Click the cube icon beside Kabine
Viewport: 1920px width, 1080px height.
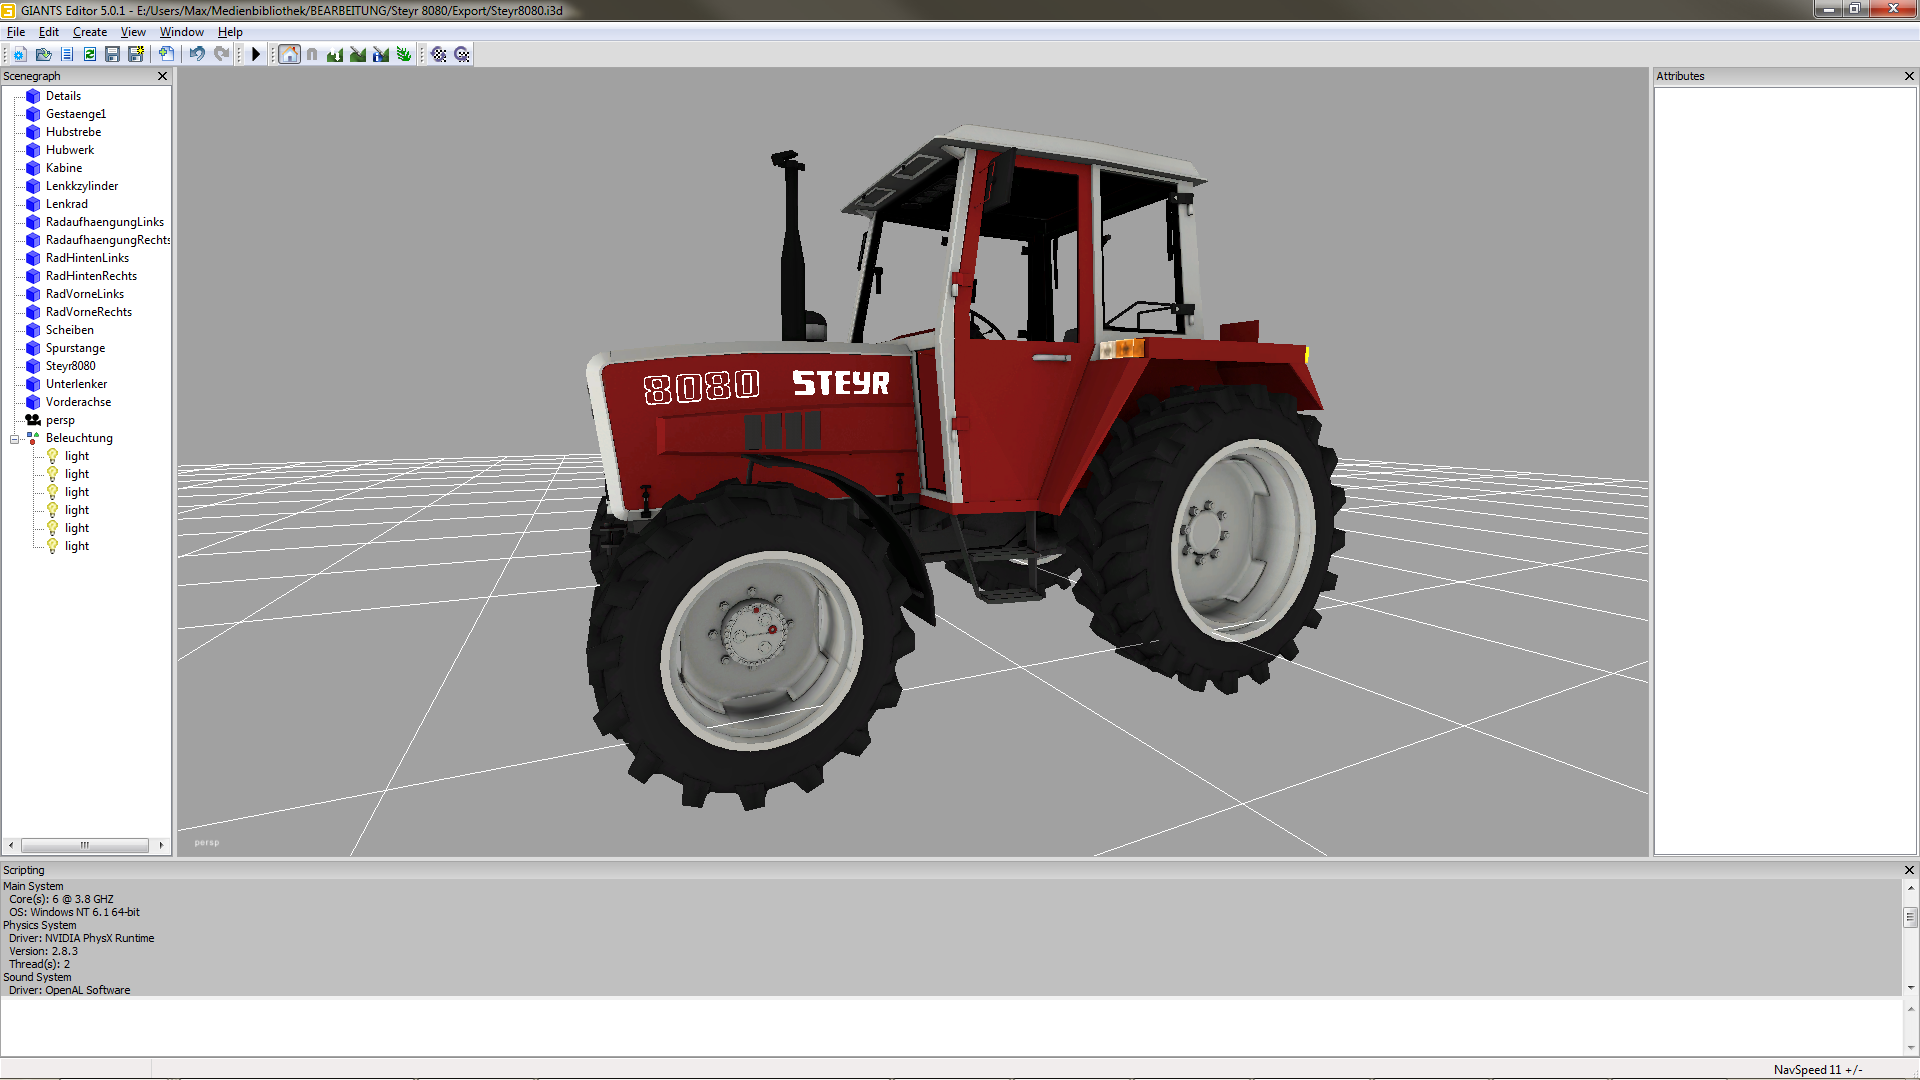click(33, 168)
